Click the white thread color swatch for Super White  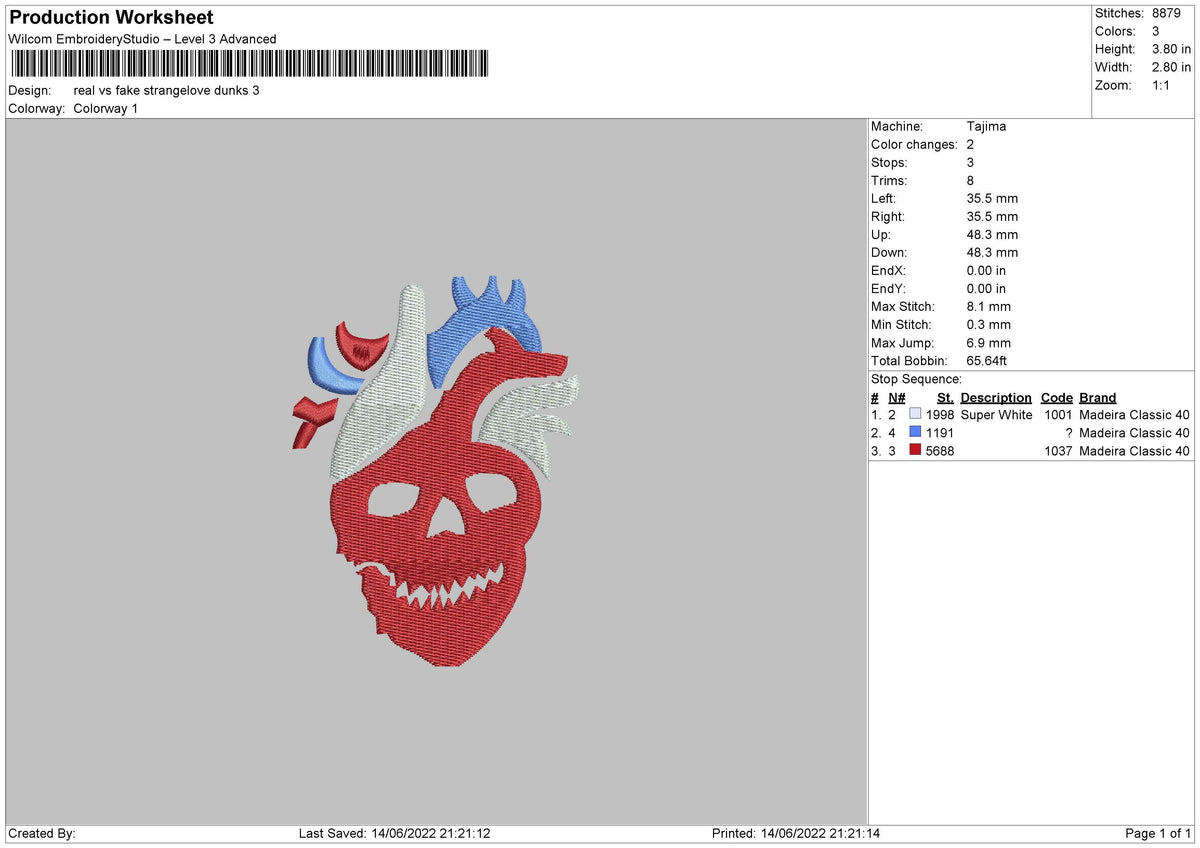pos(915,414)
